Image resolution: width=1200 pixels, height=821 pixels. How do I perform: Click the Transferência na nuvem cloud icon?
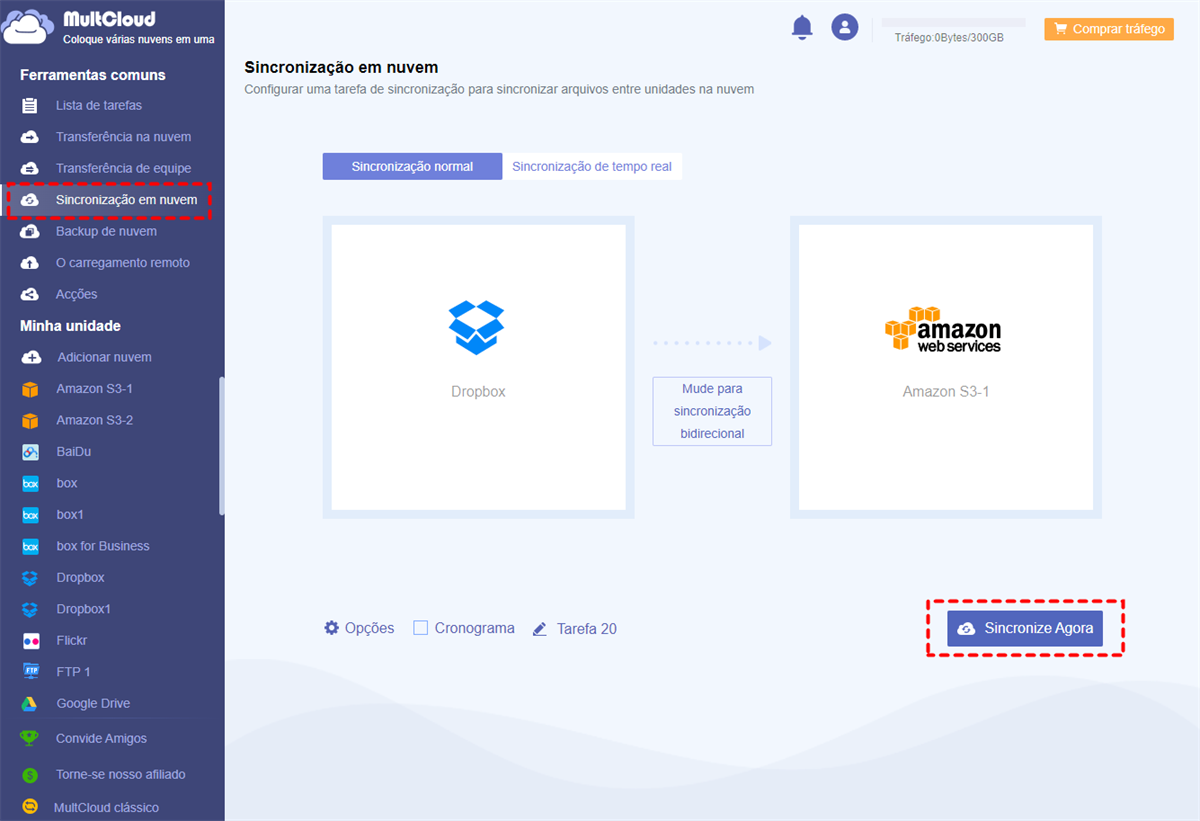(30, 137)
